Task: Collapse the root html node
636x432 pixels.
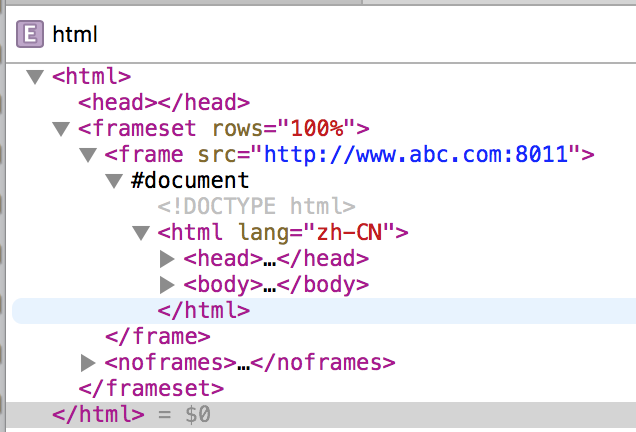Action: coord(35,77)
